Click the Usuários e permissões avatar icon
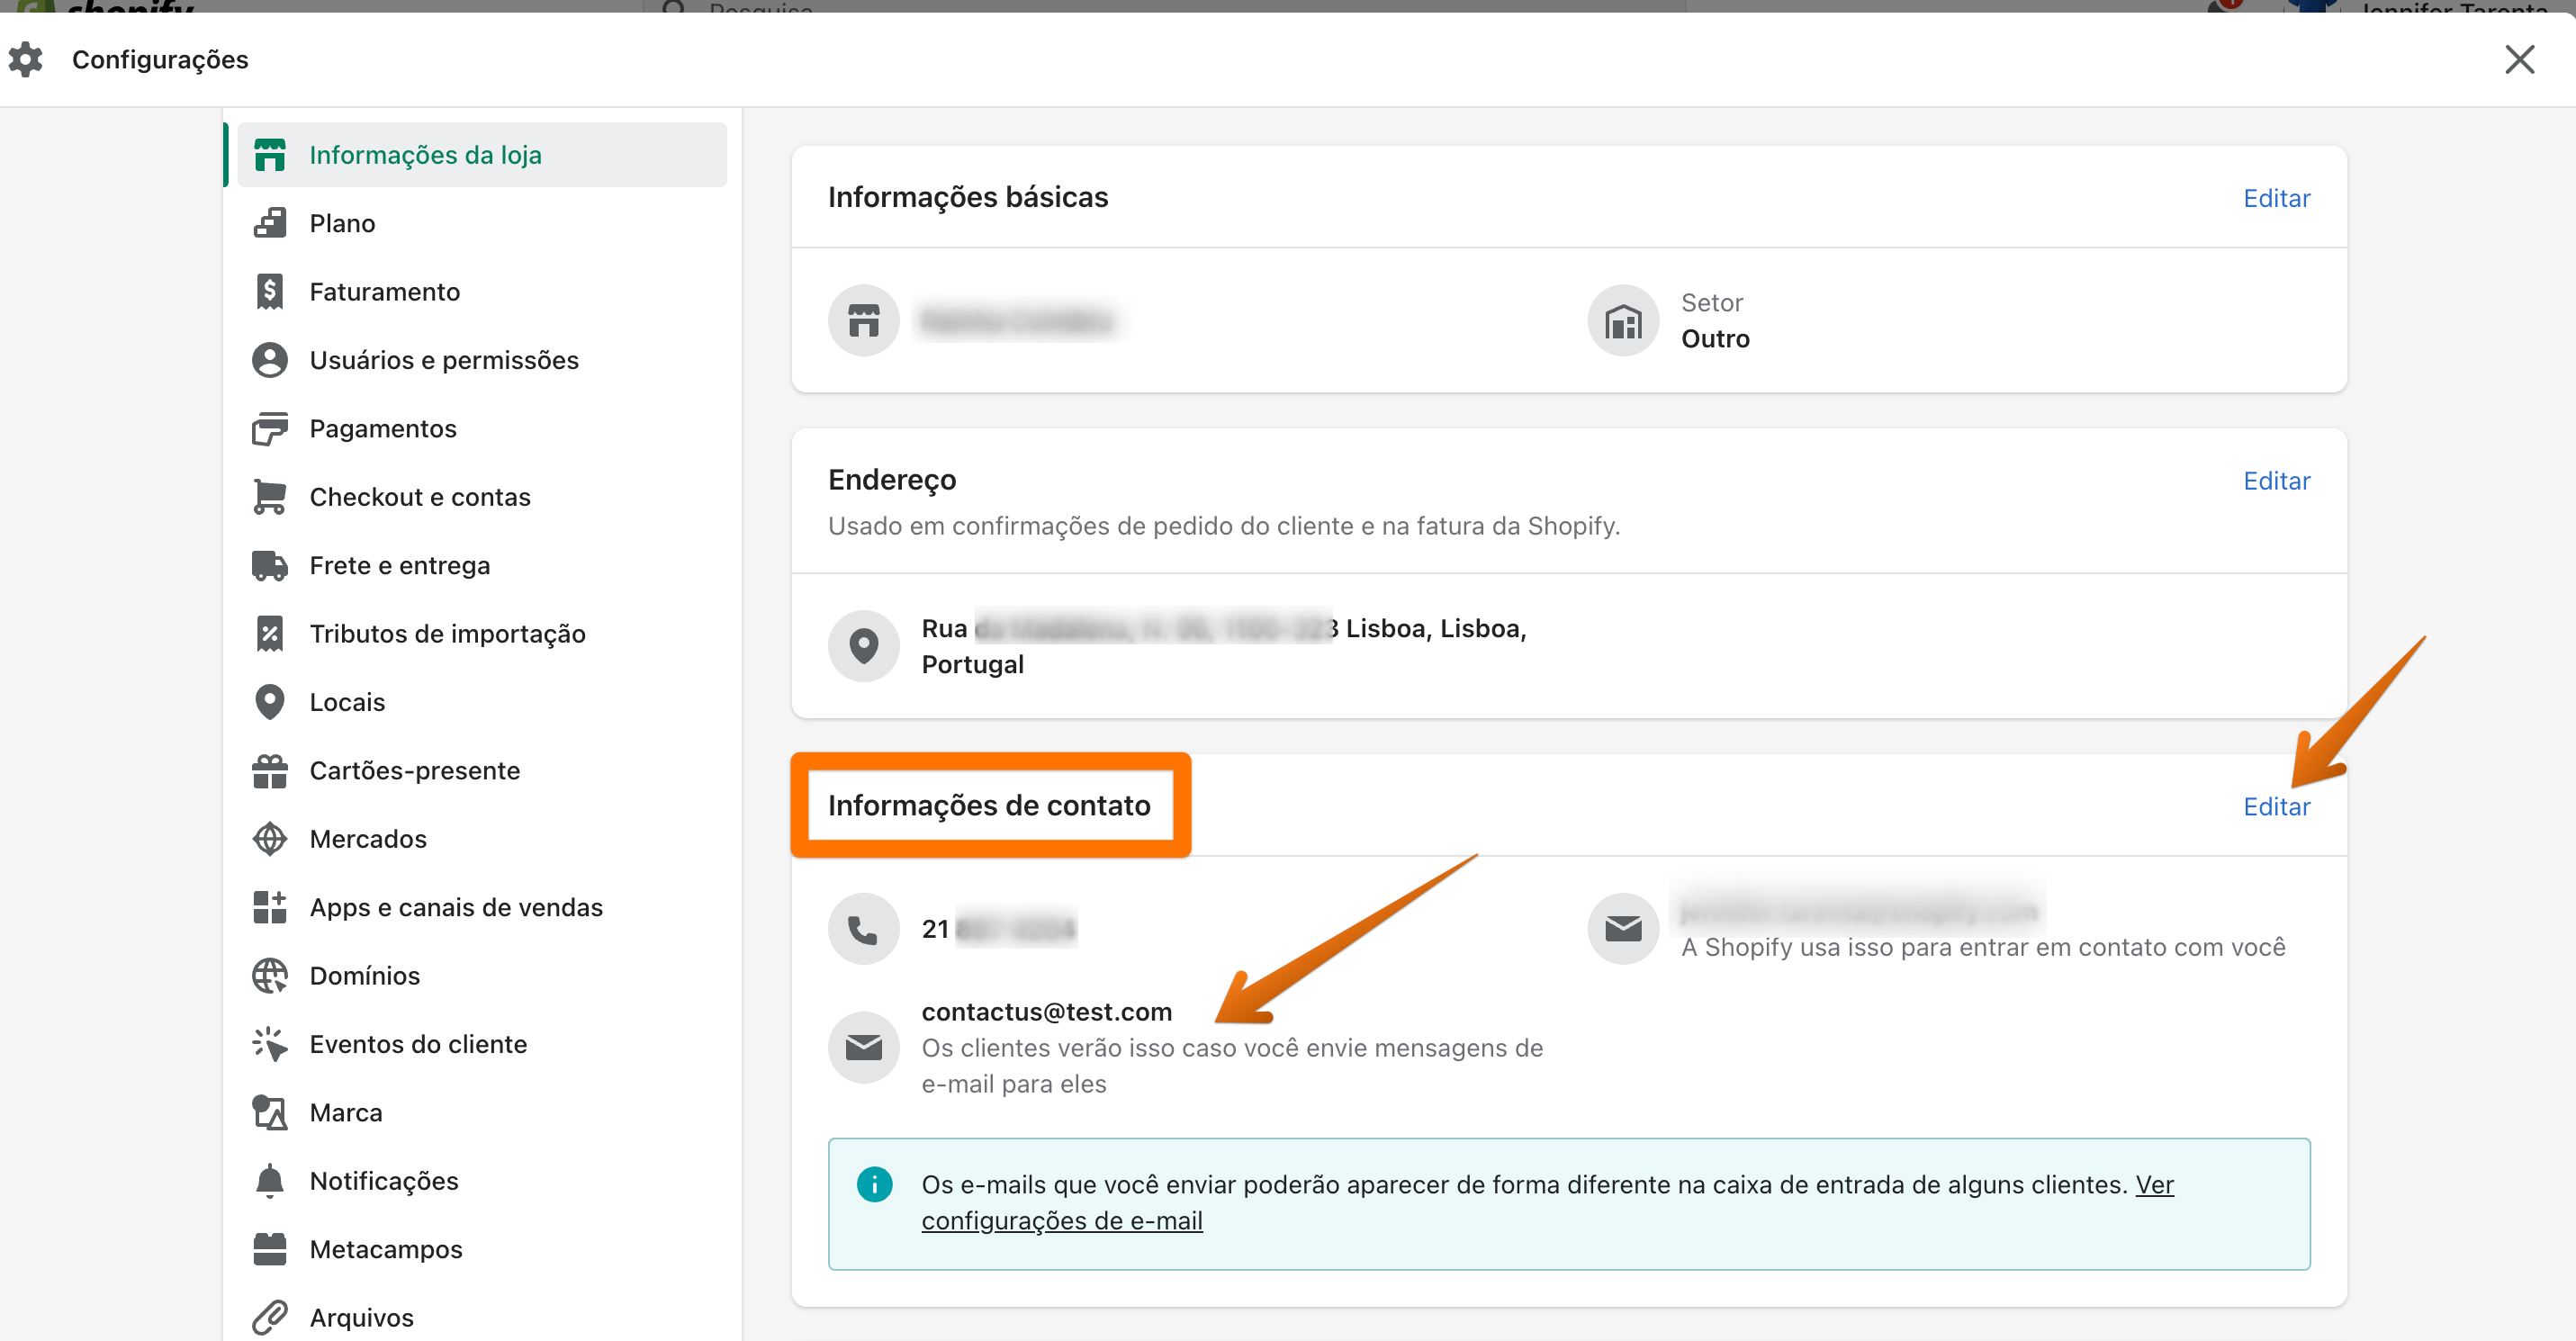Screen dimensions: 2576x1341 pyautogui.click(x=269, y=360)
